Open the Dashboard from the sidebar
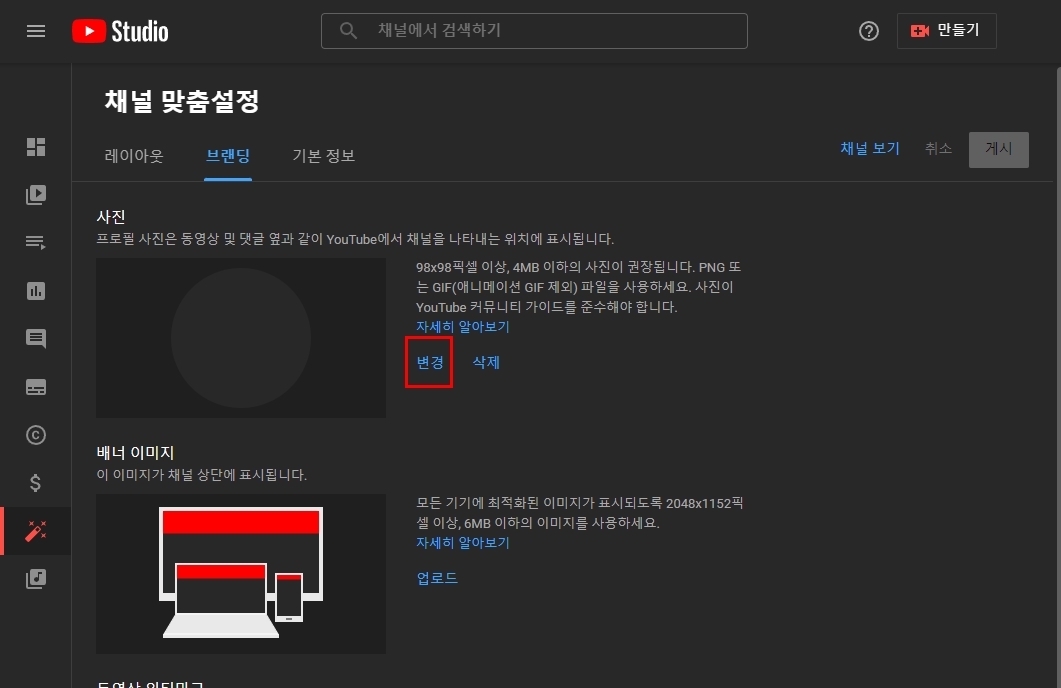This screenshot has width=1061, height=688. pyautogui.click(x=36, y=147)
